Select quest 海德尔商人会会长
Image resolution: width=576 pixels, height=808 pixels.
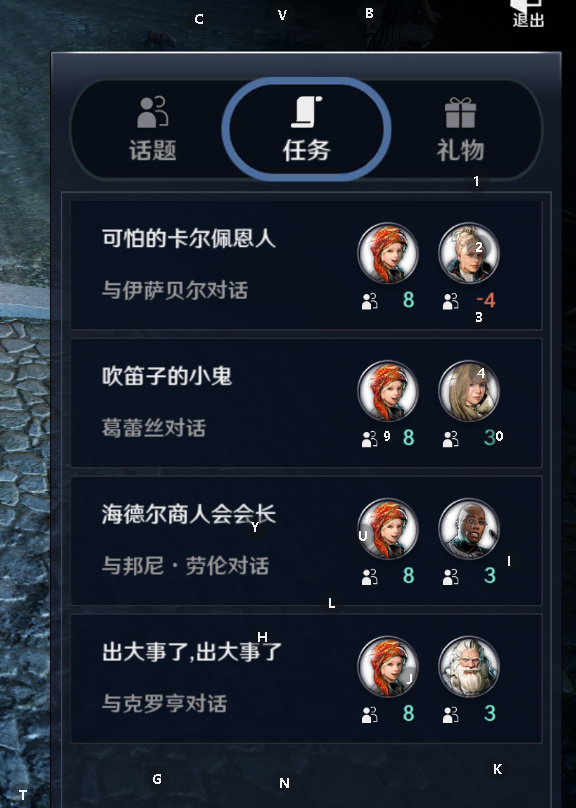(x=306, y=541)
